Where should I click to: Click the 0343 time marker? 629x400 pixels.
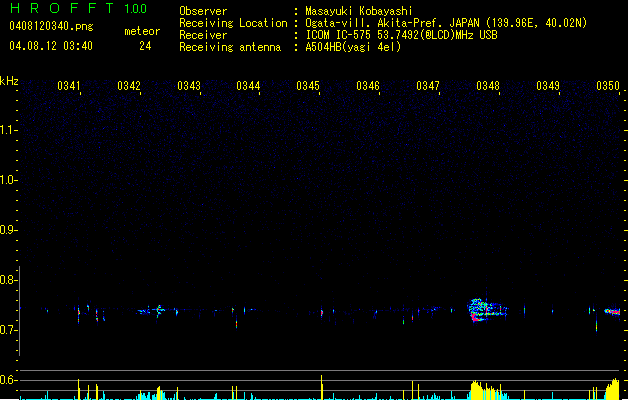[x=189, y=86]
